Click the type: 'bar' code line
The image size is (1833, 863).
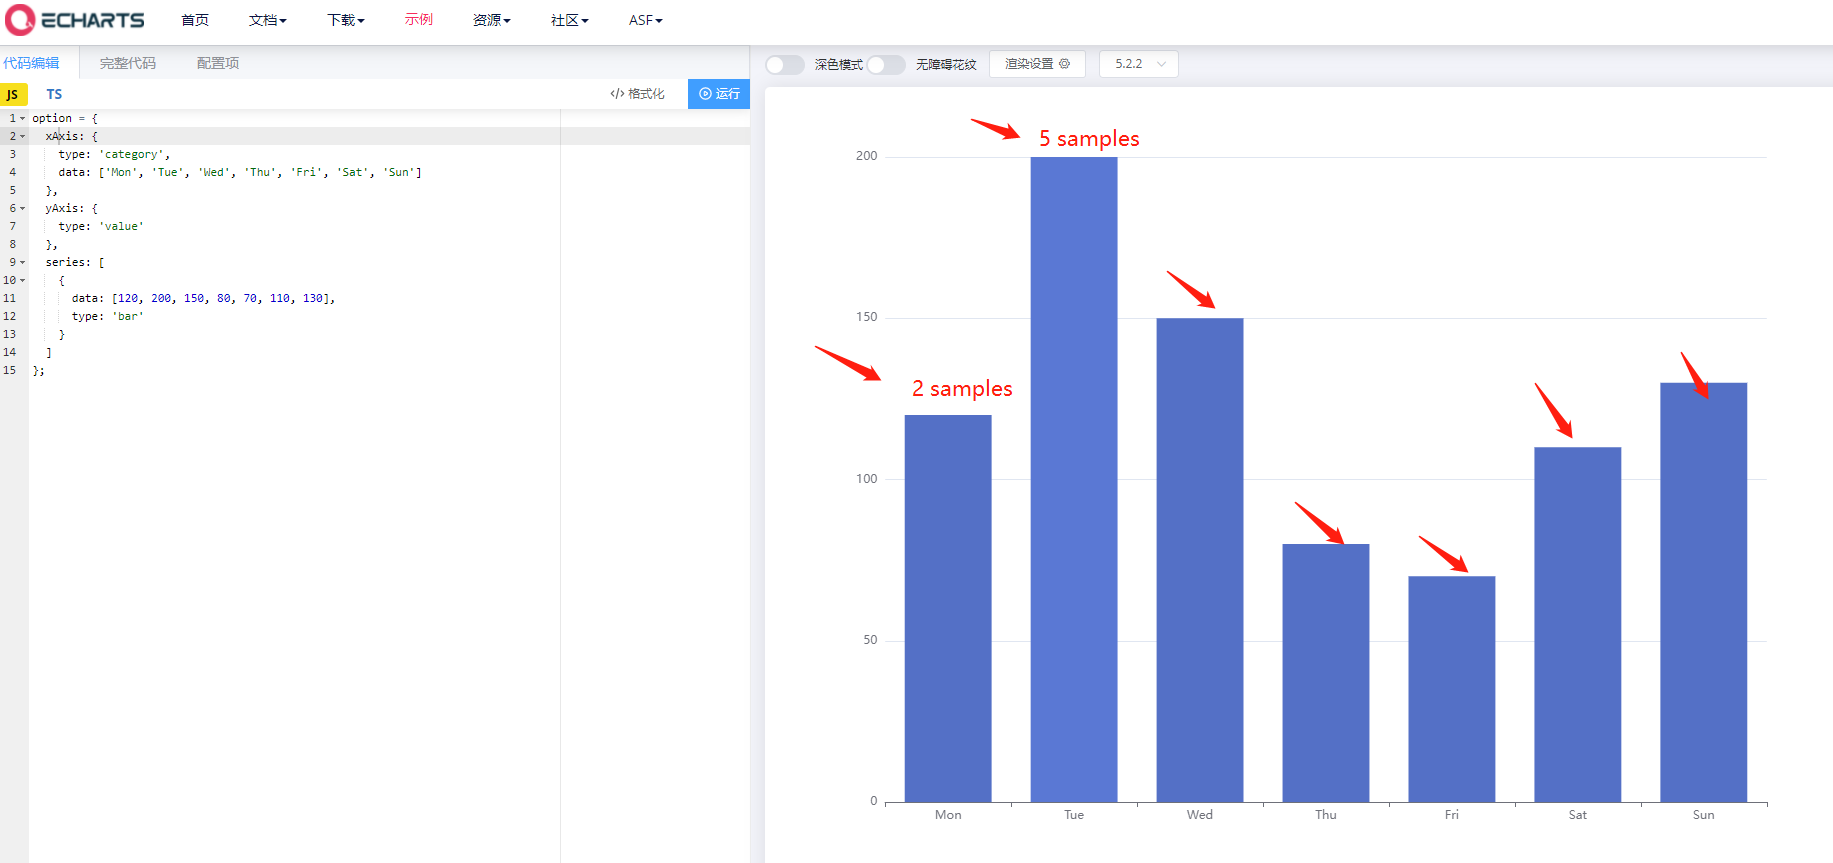pyautogui.click(x=108, y=316)
